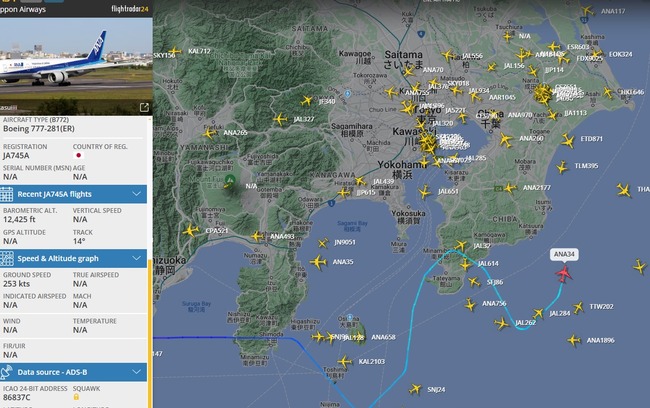Click the graph icon beside Speed & Altitude
Image resolution: width=650 pixels, height=408 pixels.
(x=7, y=258)
